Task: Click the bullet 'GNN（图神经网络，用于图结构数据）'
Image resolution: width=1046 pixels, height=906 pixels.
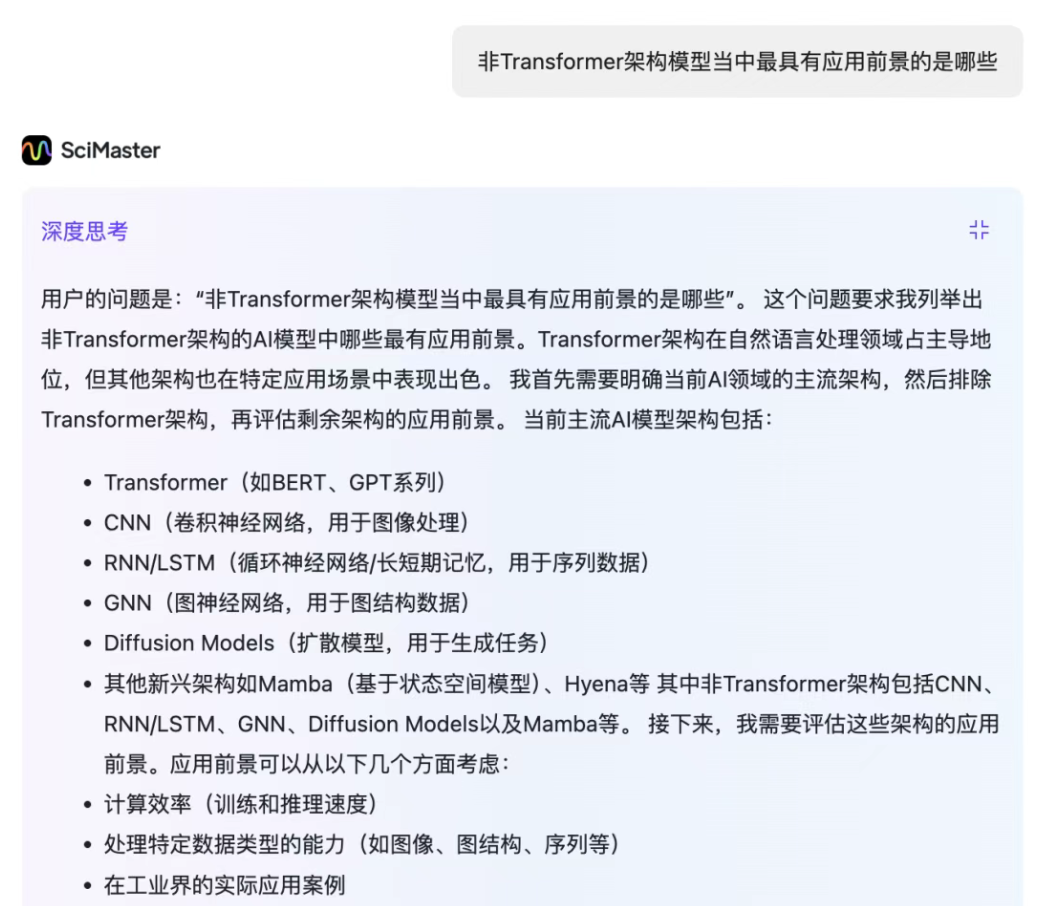Action: pyautogui.click(x=288, y=602)
